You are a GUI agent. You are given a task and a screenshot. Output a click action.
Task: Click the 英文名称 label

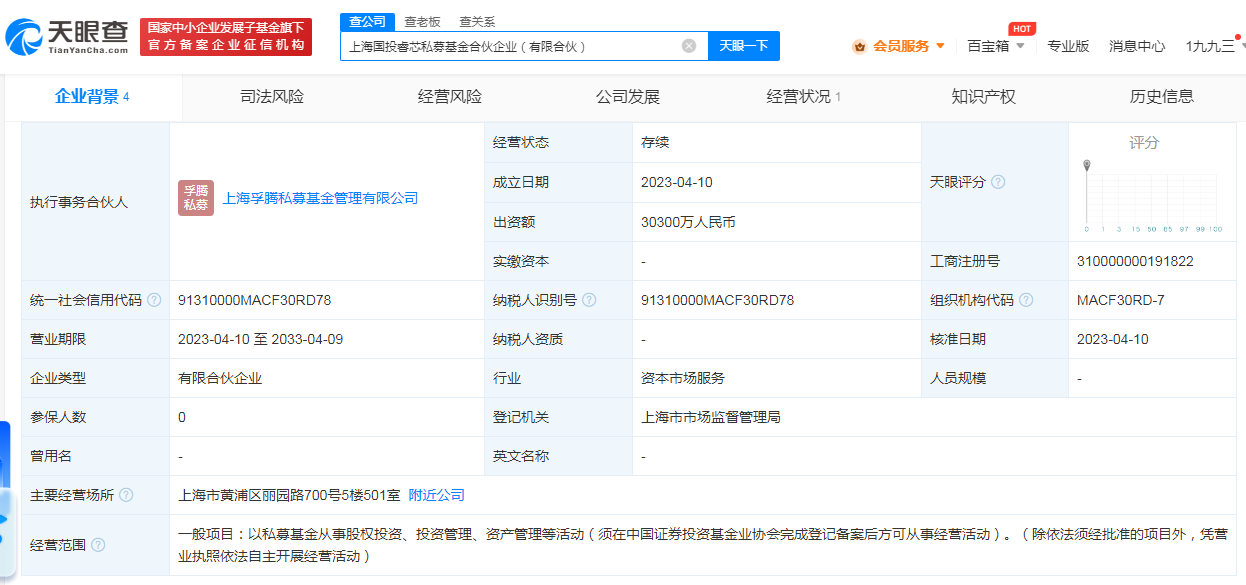click(521, 456)
